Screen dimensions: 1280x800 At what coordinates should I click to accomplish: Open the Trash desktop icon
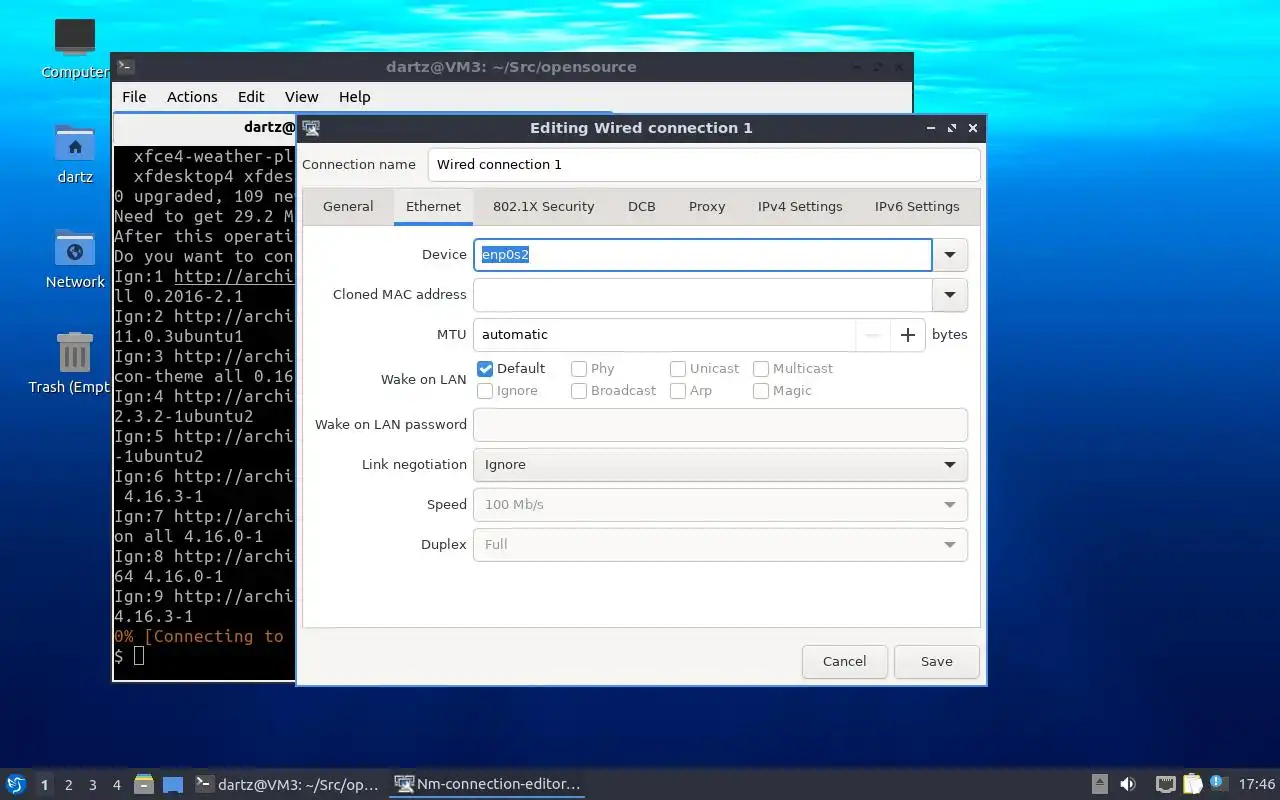tap(75, 353)
